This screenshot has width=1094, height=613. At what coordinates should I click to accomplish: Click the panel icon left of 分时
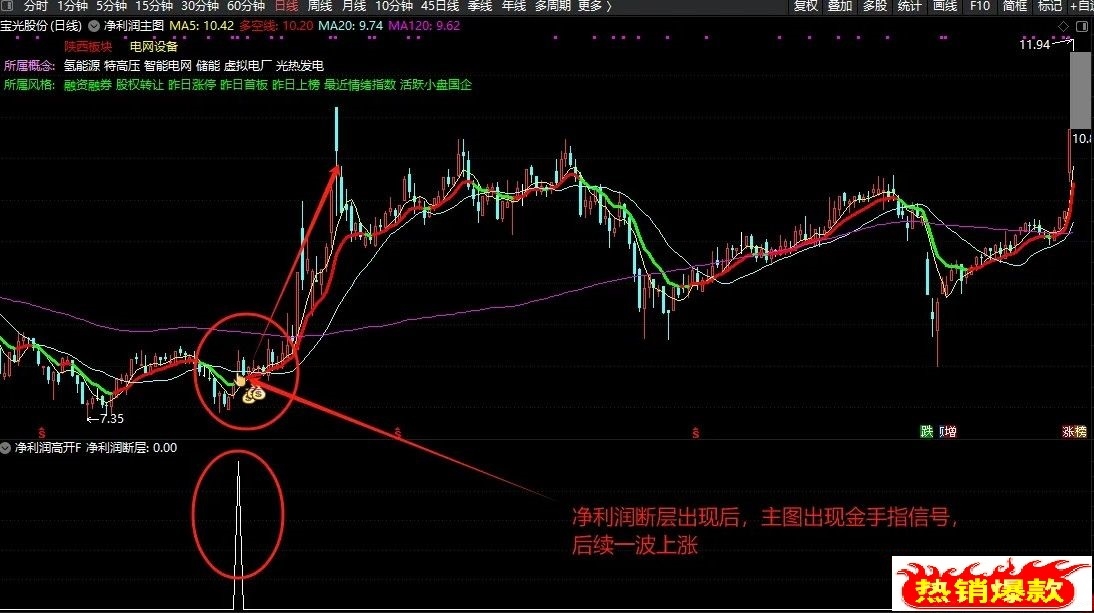pos(8,6)
